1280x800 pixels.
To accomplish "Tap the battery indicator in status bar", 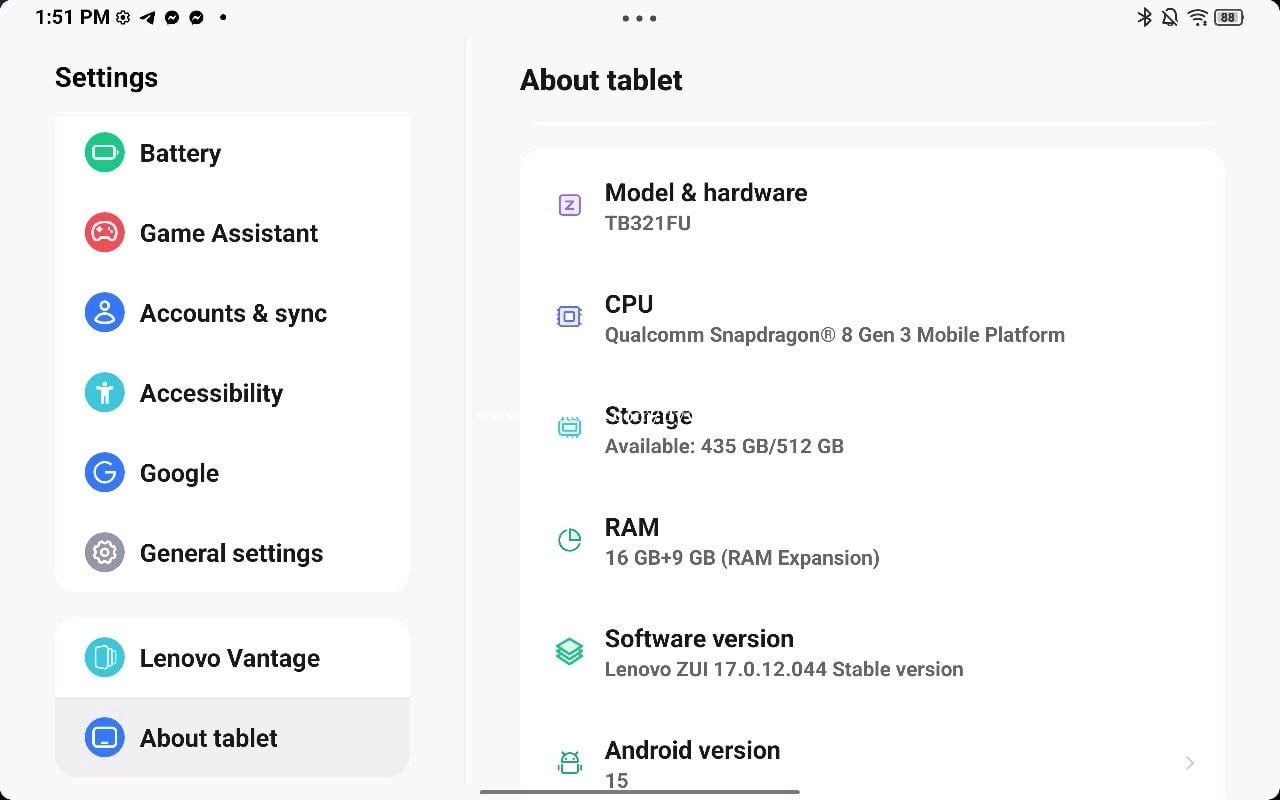I will pos(1229,17).
